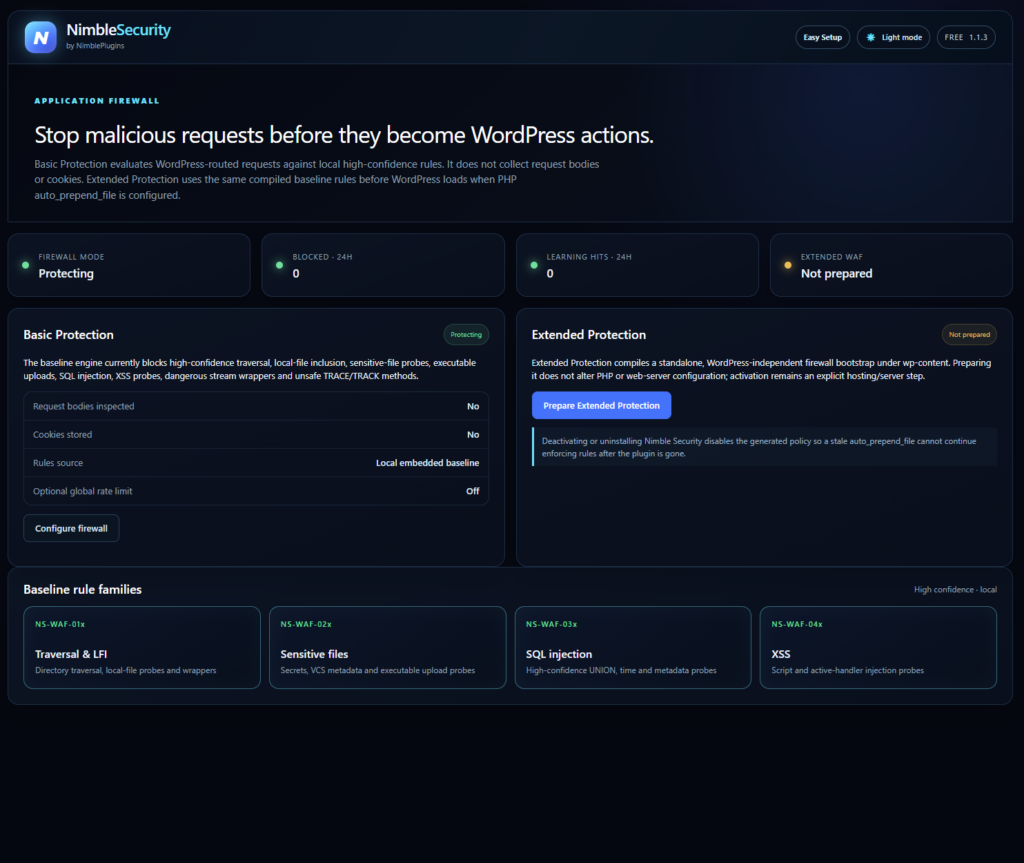This screenshot has height=863, width=1024.
Task: Click the NS-WAF-03x rule code
Action: (x=551, y=624)
